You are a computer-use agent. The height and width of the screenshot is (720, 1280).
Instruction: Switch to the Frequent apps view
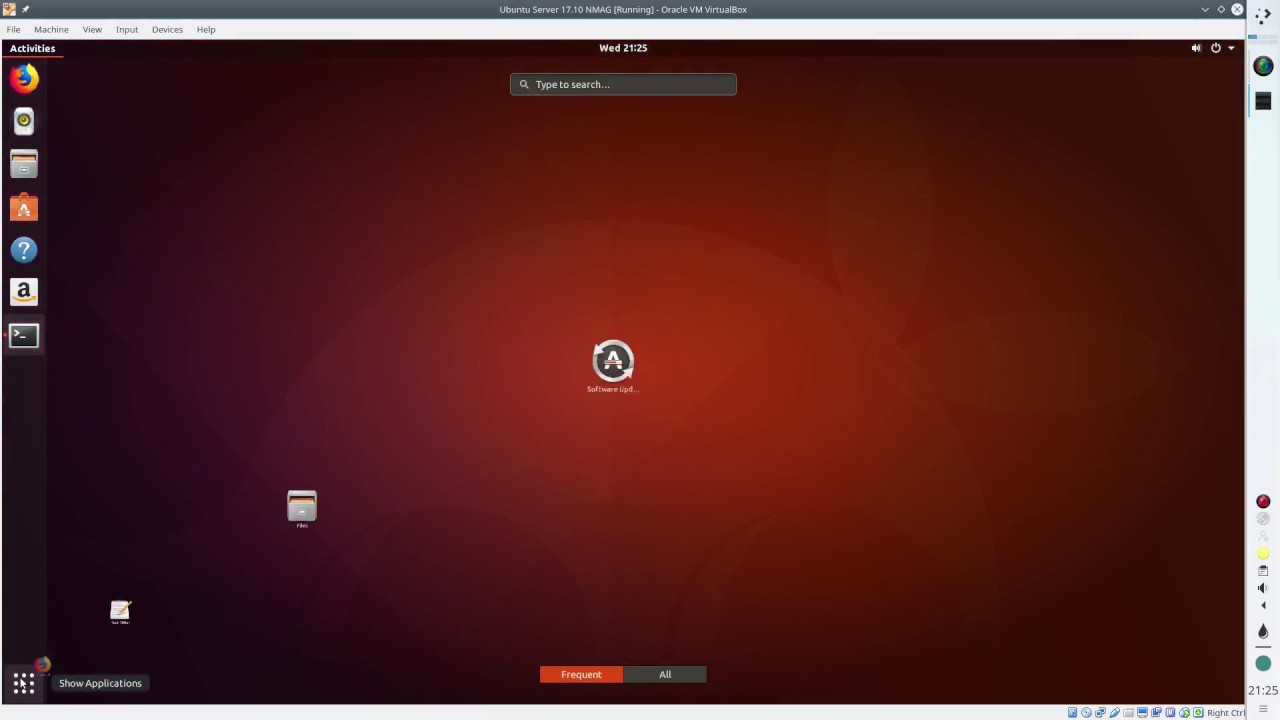pos(581,674)
